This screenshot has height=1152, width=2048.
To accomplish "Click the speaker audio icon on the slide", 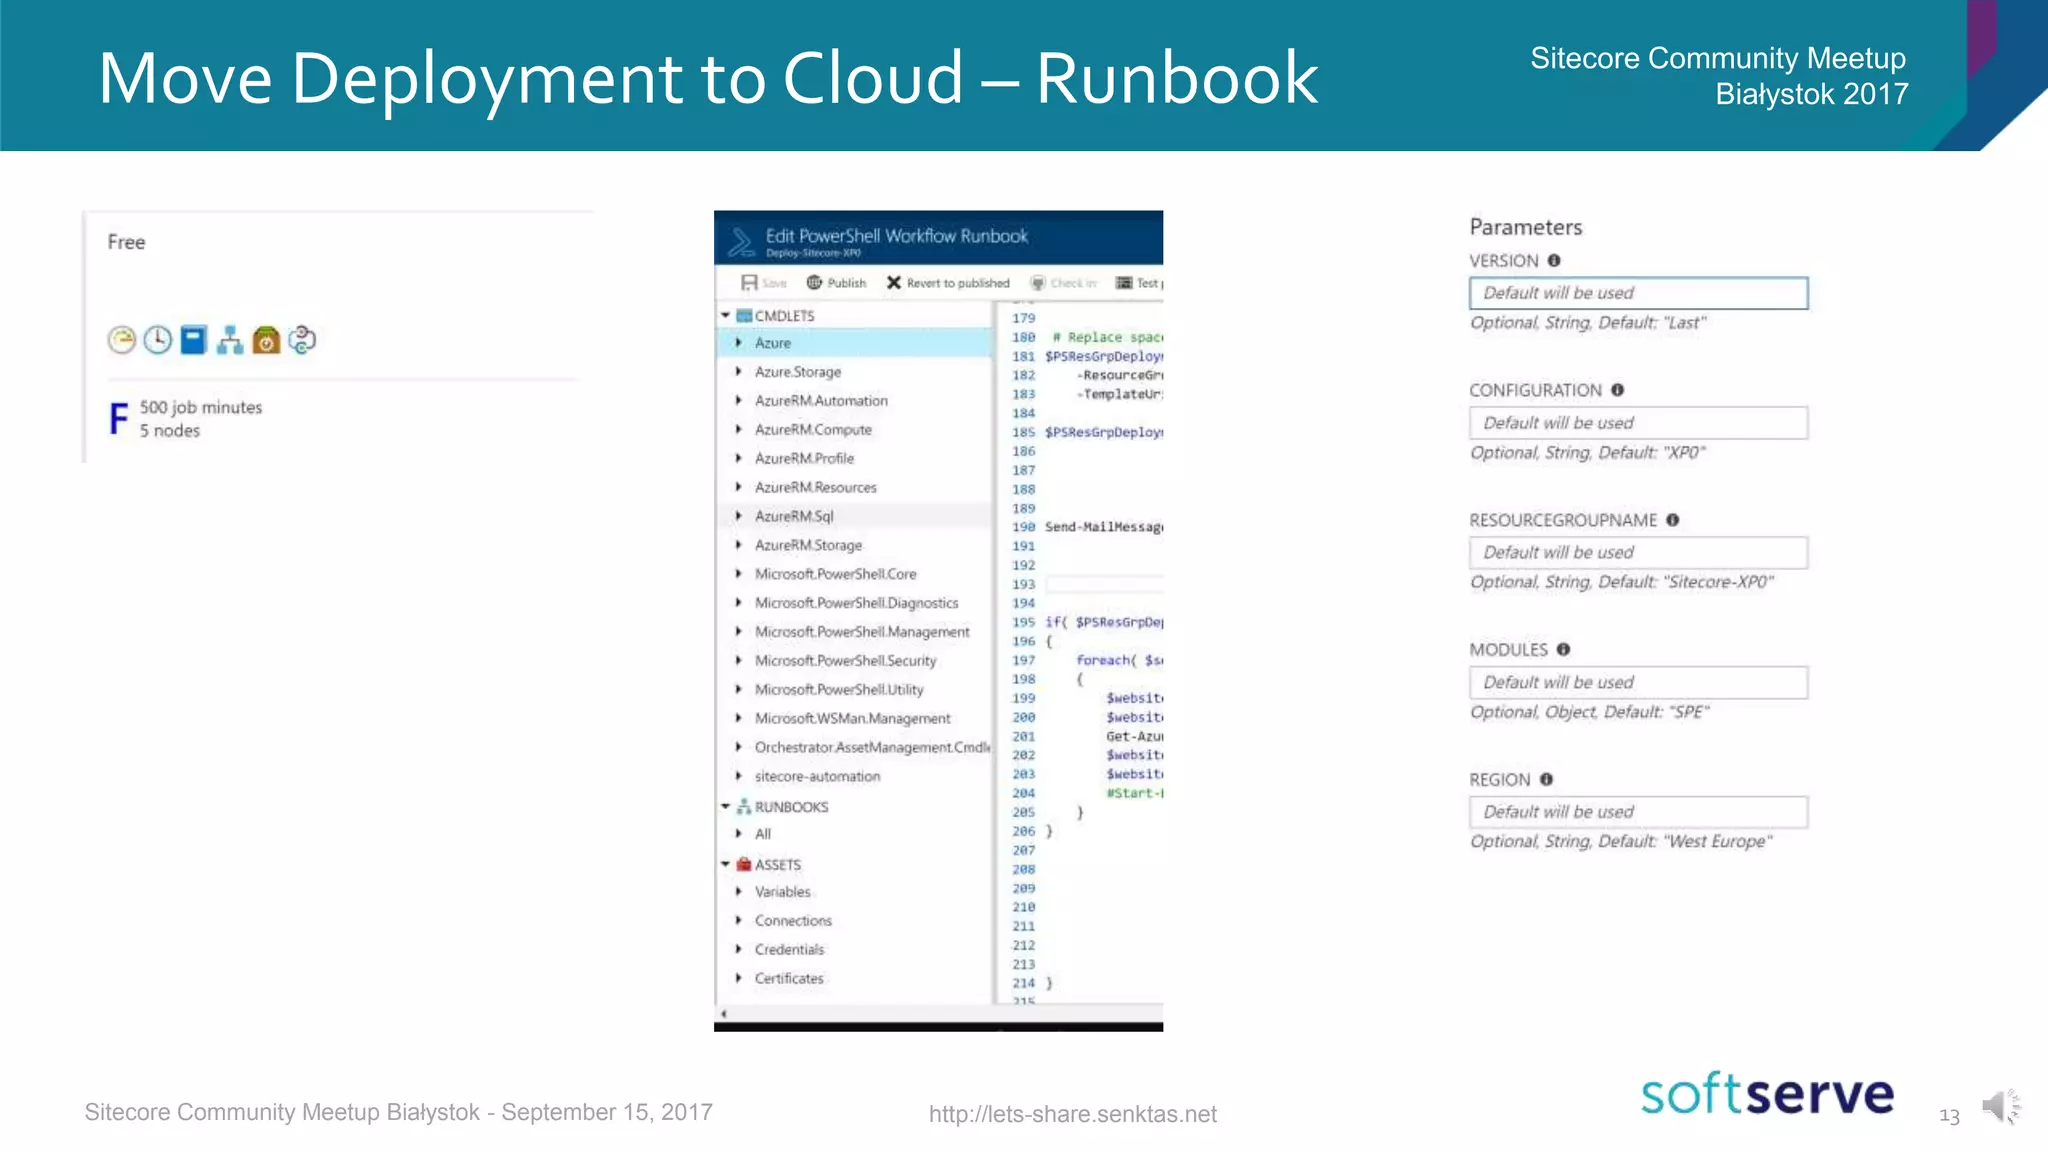I will pyautogui.click(x=2001, y=1107).
